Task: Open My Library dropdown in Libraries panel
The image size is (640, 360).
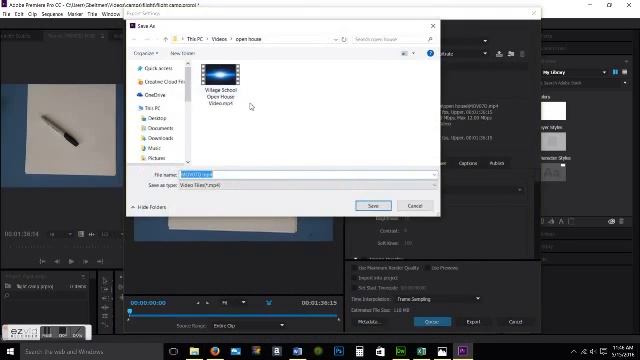Action: point(574,73)
